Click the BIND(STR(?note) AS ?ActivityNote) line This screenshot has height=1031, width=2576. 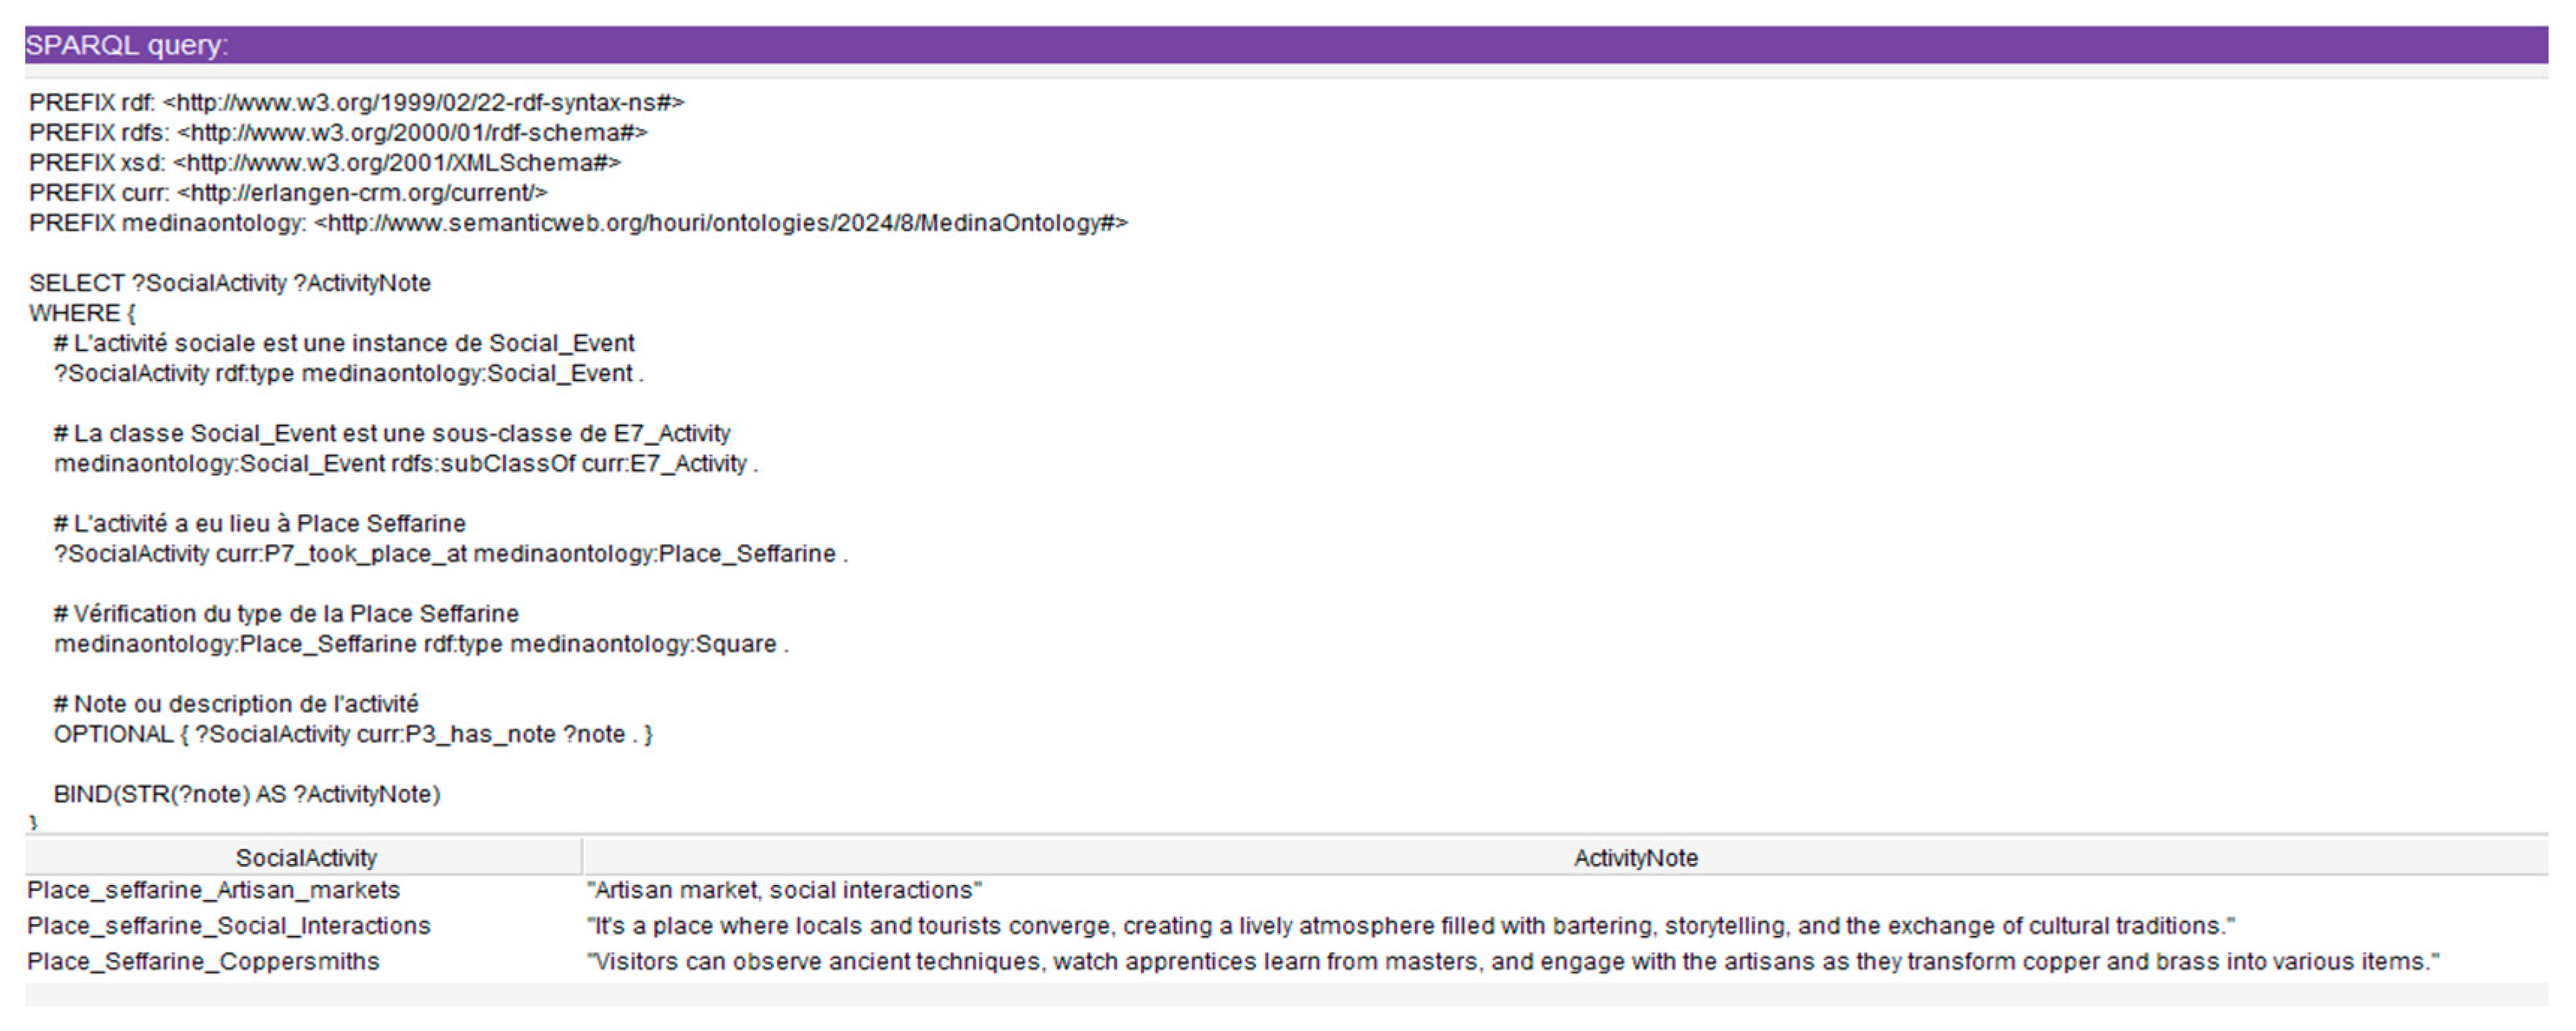click(247, 794)
